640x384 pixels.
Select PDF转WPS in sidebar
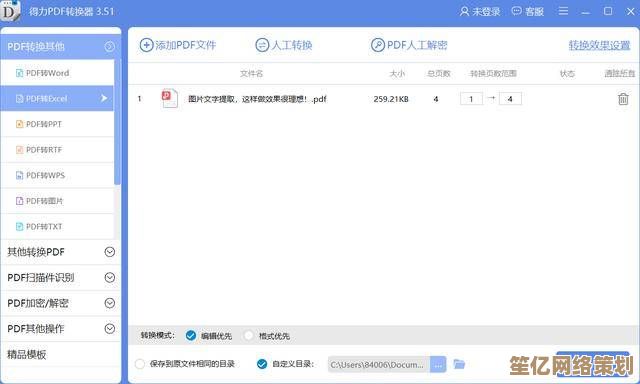[x=57, y=175]
